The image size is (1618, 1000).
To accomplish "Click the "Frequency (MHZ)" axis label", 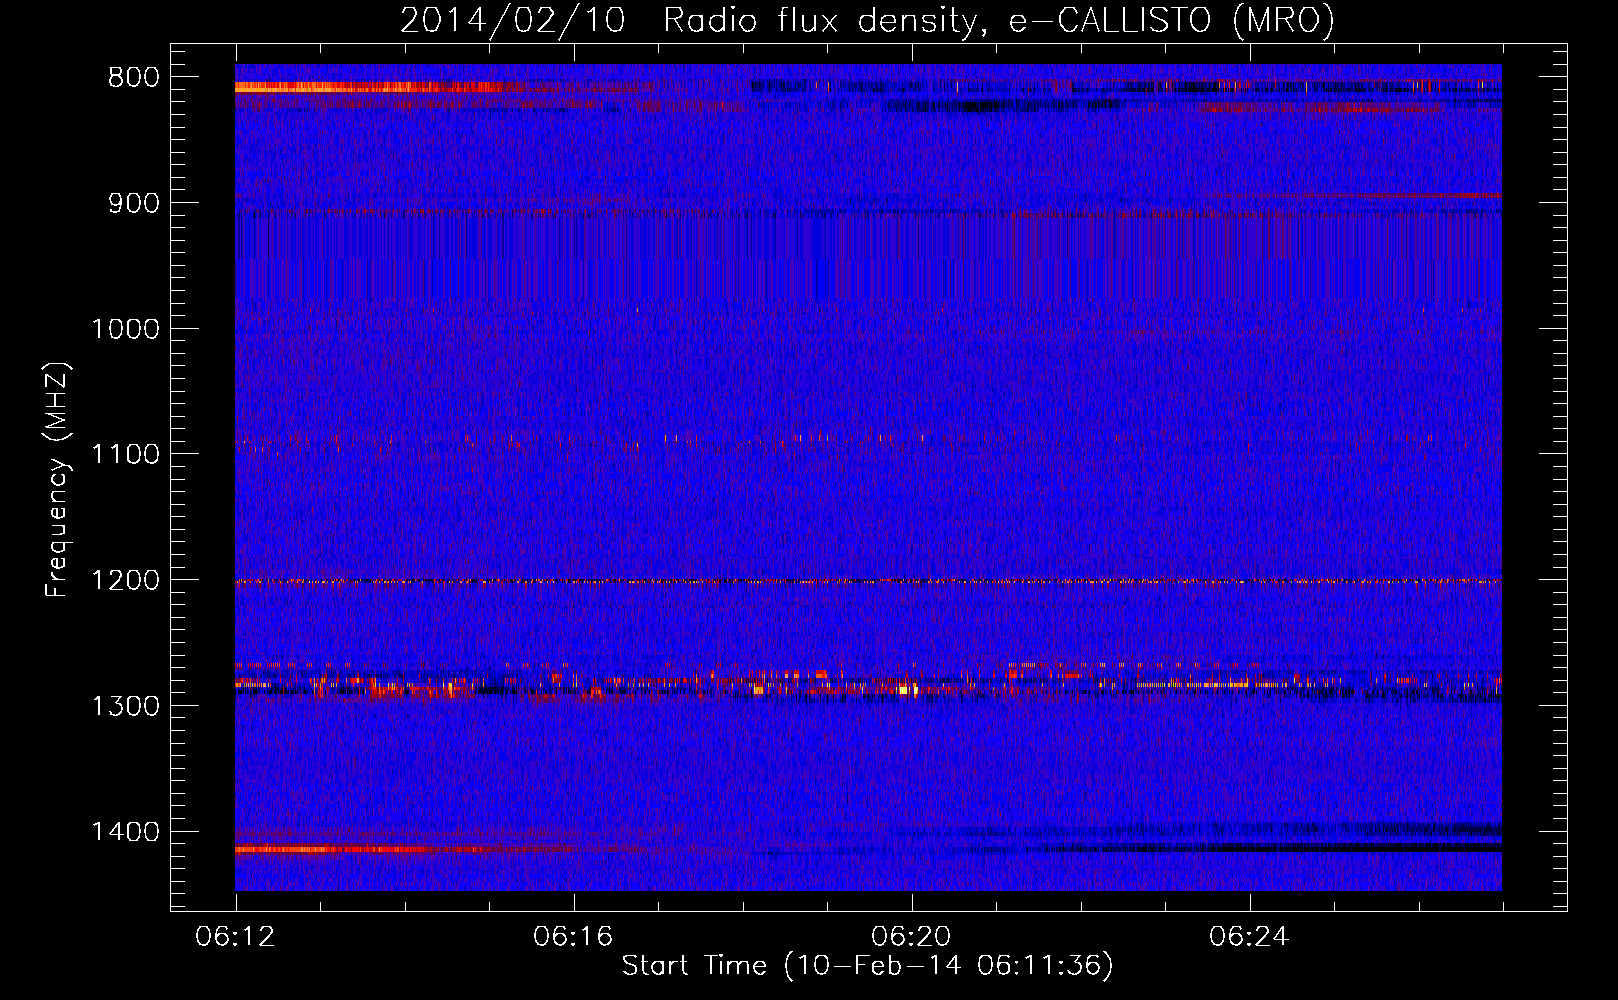I will coord(59,480).
